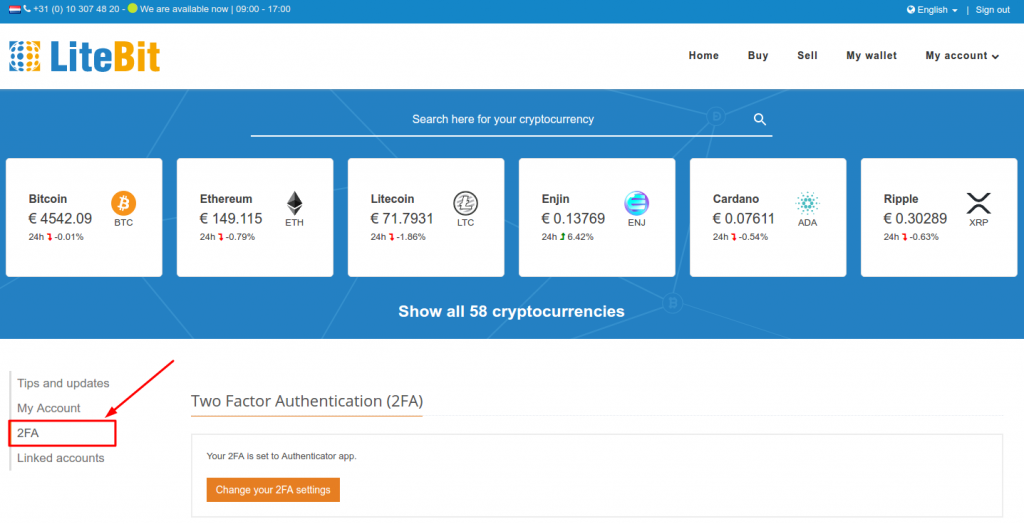Click the Netherlands flag icon
The height and width of the screenshot is (524, 1024).
(14, 10)
